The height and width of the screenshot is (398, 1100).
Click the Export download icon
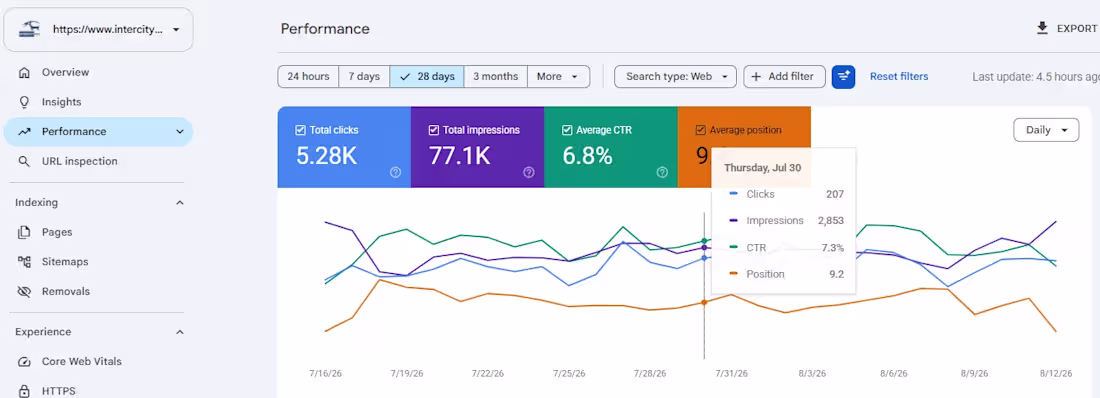[x=1042, y=28]
